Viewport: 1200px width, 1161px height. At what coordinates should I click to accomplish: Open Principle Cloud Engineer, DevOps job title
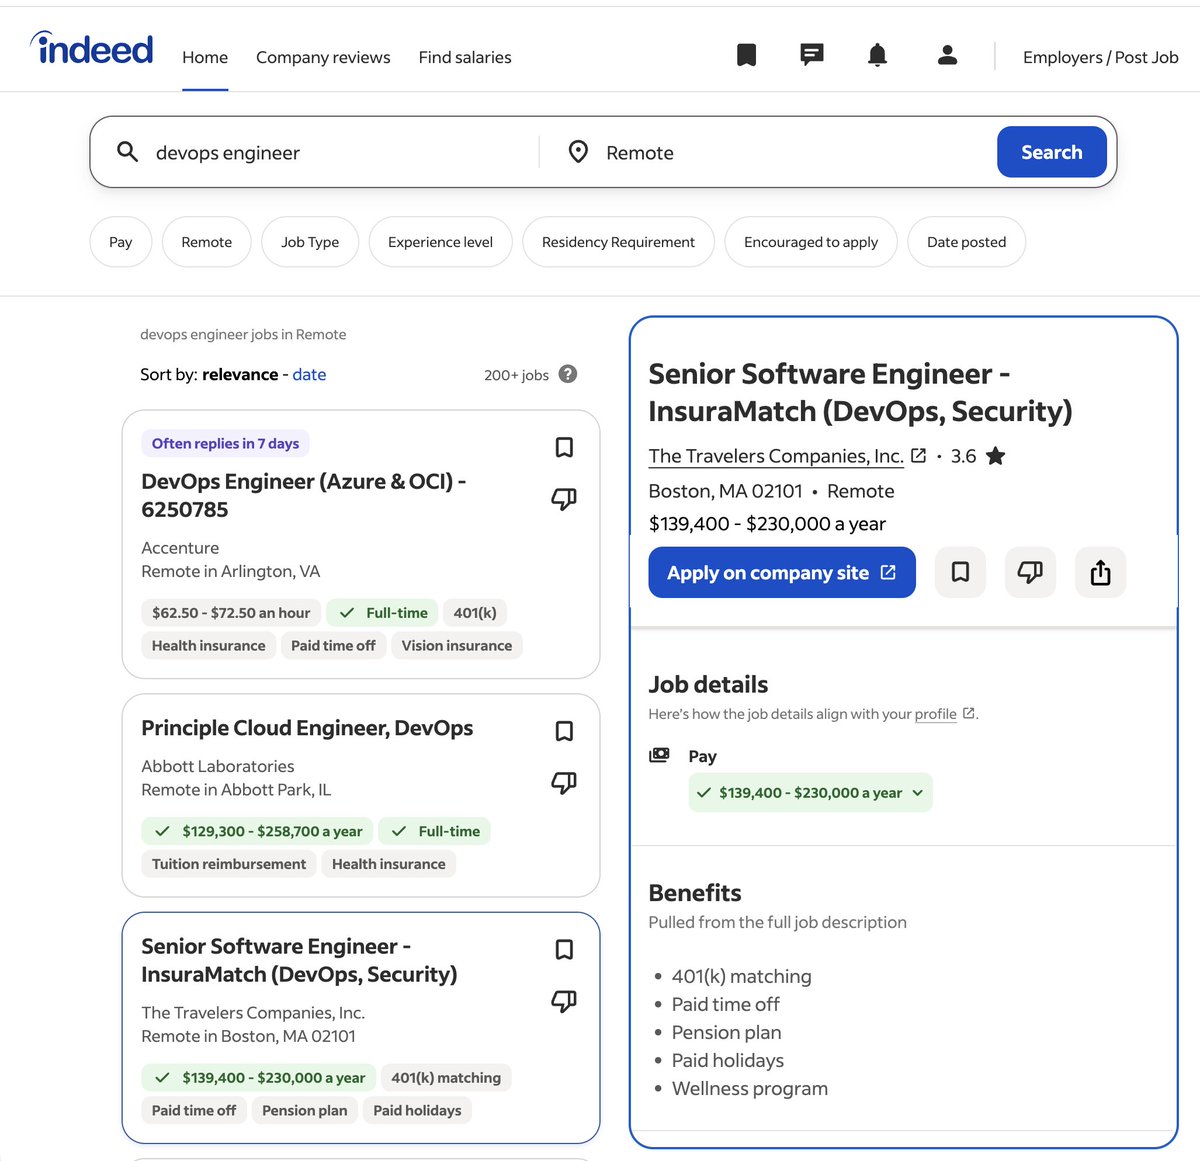pyautogui.click(x=307, y=728)
